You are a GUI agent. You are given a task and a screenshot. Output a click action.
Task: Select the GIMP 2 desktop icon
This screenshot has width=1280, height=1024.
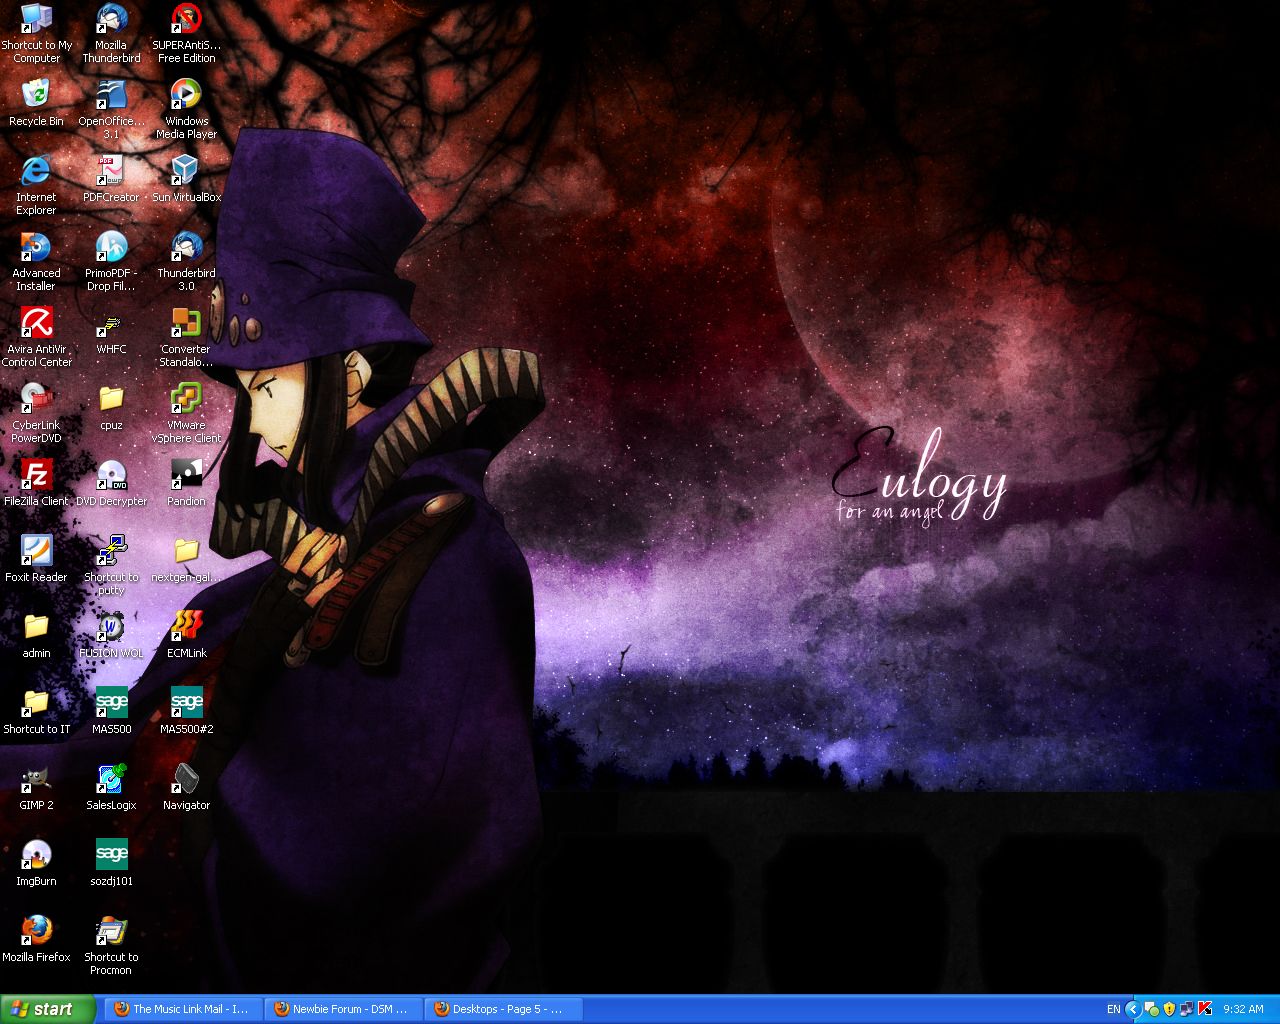[x=36, y=787]
